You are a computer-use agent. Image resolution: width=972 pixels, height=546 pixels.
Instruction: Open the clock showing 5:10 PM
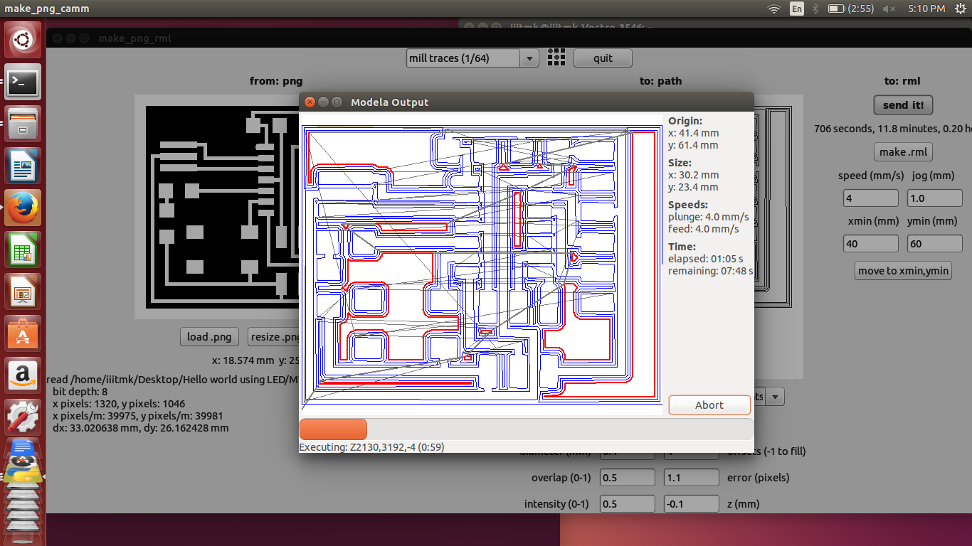[926, 9]
